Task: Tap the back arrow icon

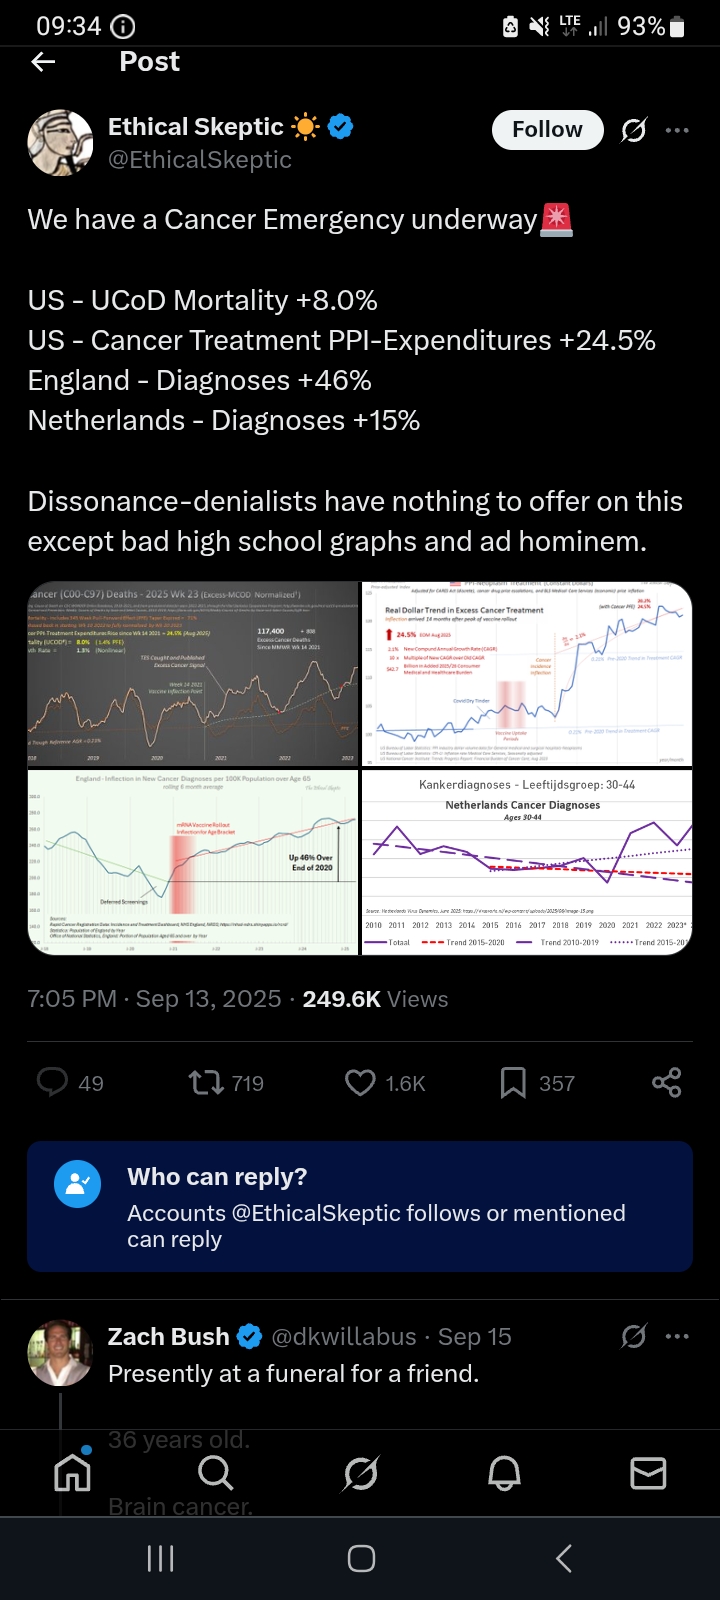Action: 43,62
